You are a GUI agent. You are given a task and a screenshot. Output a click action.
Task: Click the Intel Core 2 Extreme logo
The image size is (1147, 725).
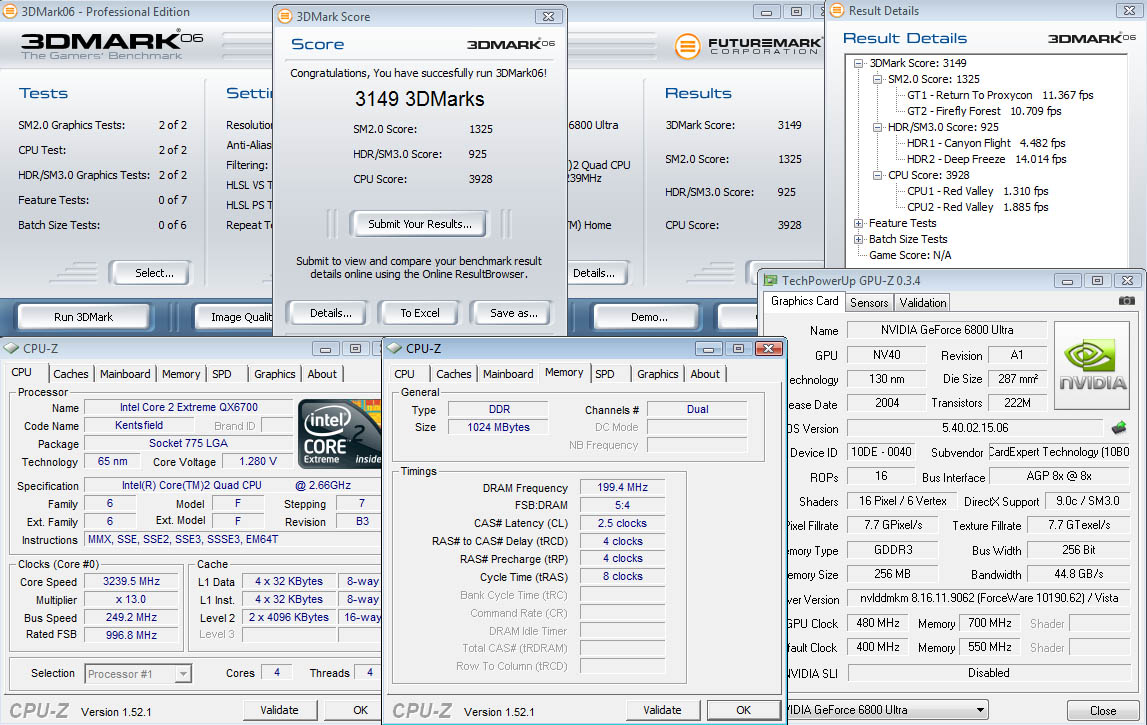[339, 433]
